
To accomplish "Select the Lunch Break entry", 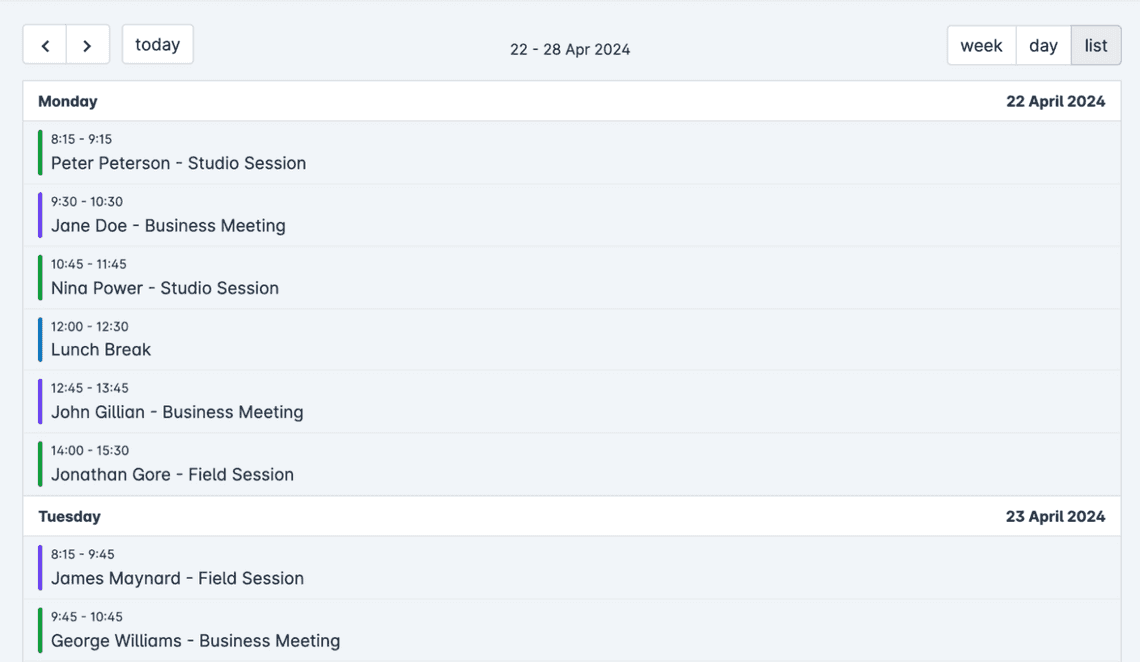I will tap(571, 339).
